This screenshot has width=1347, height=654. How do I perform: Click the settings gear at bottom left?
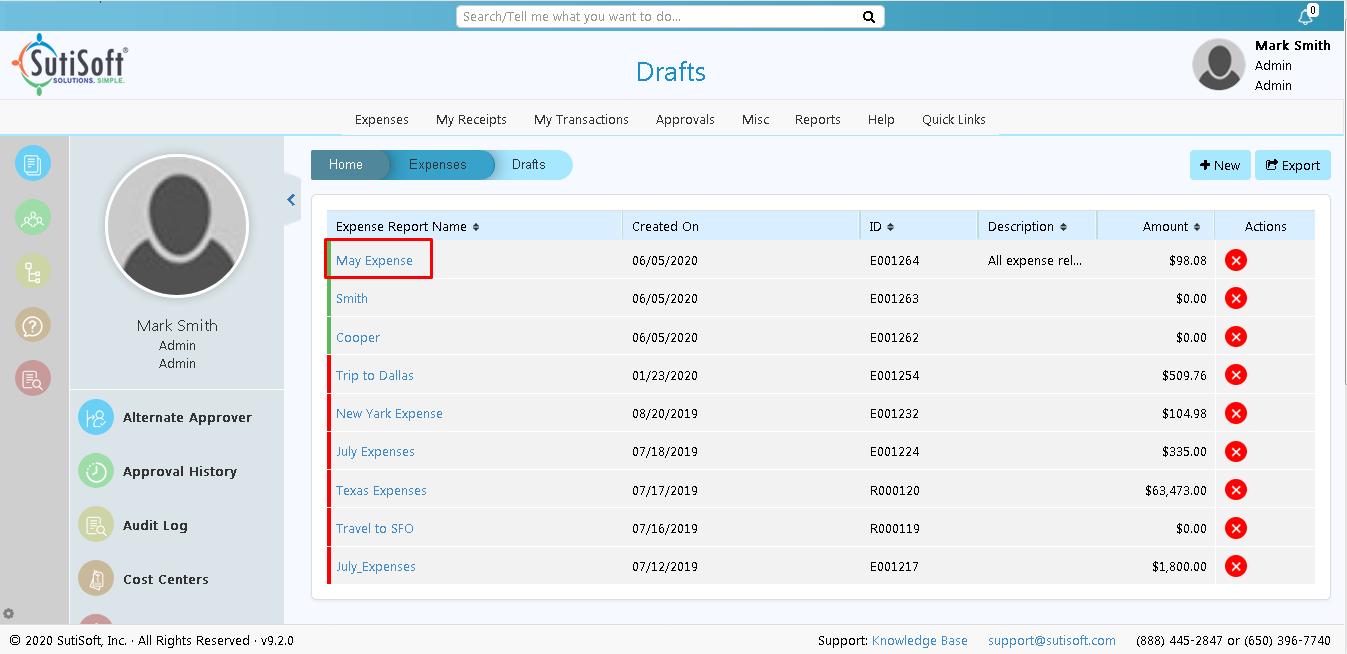tap(9, 613)
